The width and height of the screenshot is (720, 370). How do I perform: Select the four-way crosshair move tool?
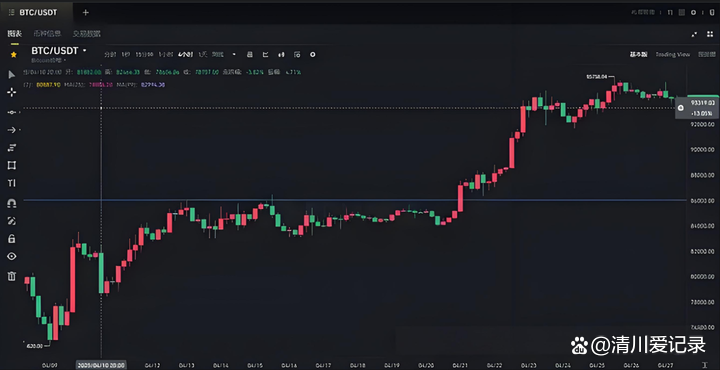(x=12, y=92)
